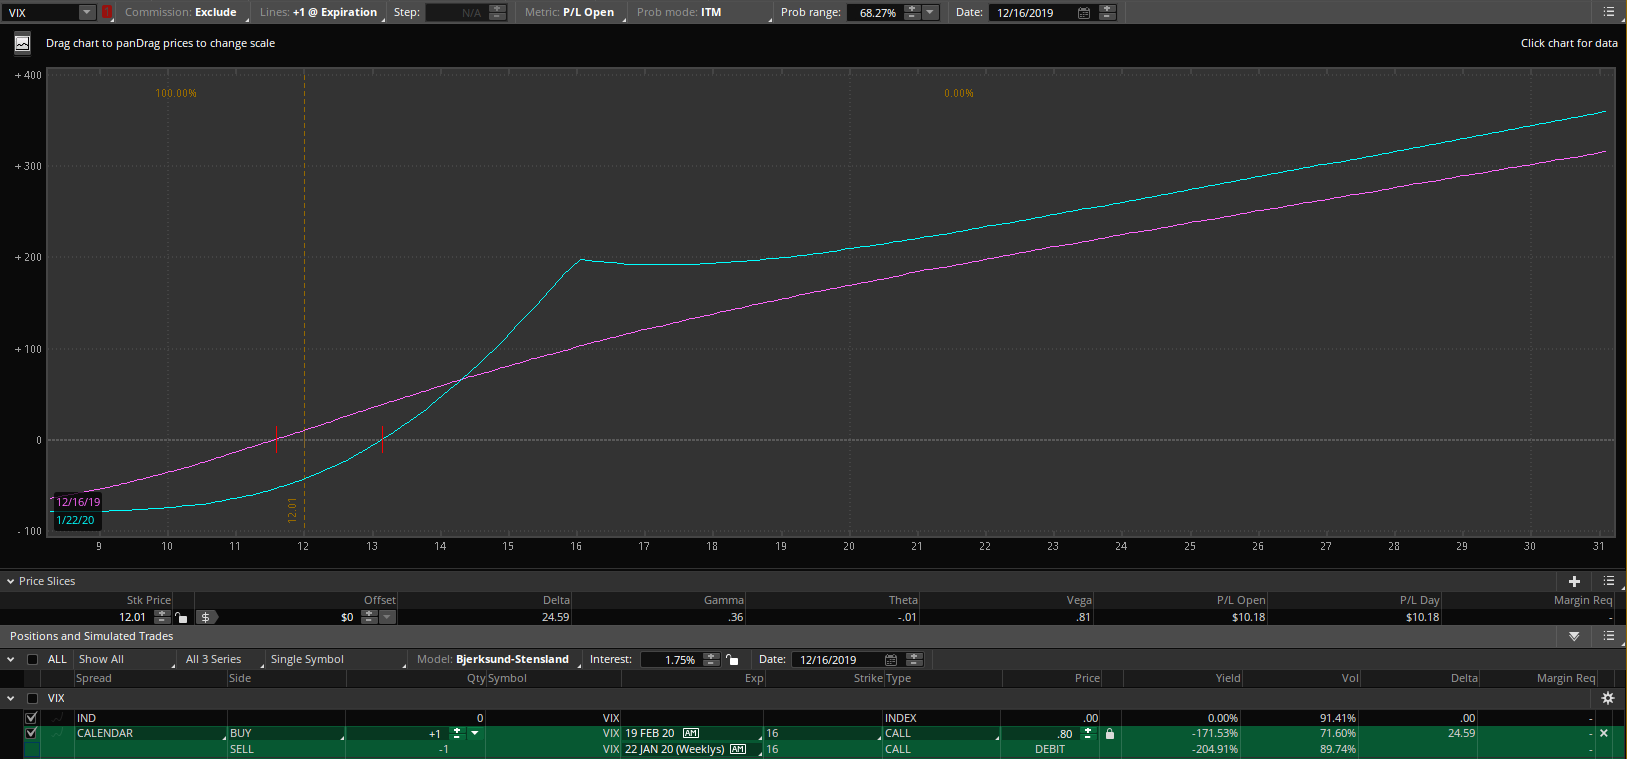
Task: Open the top toolbar list menu icon
Action: [1608, 12]
